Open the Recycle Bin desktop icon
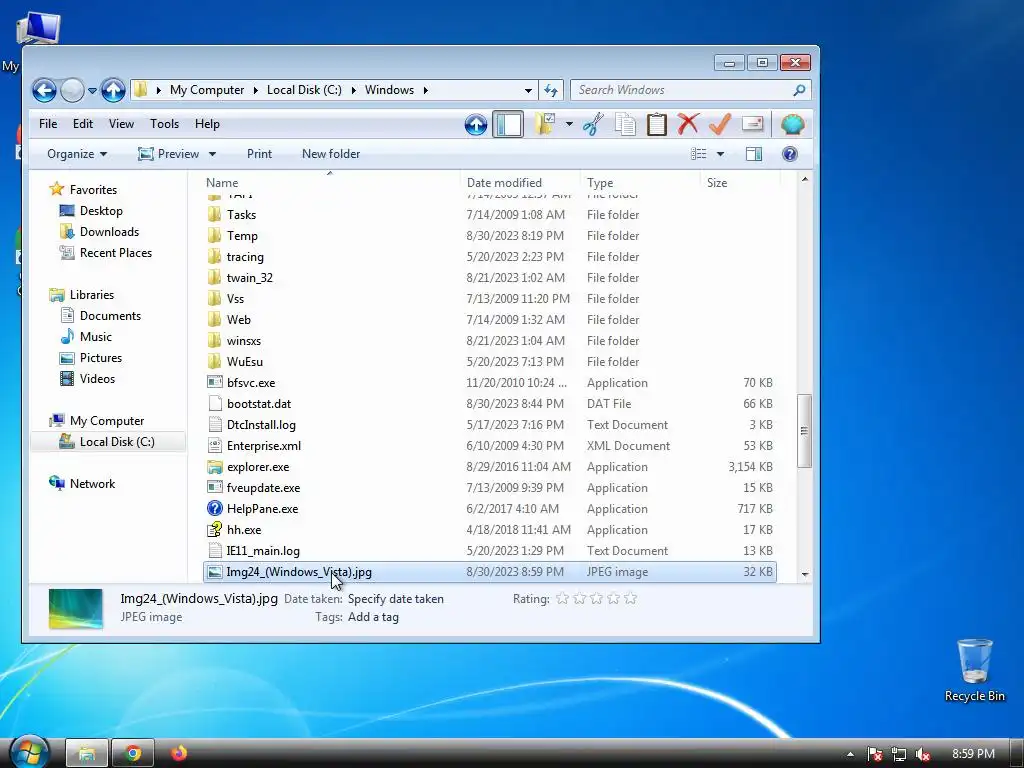 coord(974,670)
